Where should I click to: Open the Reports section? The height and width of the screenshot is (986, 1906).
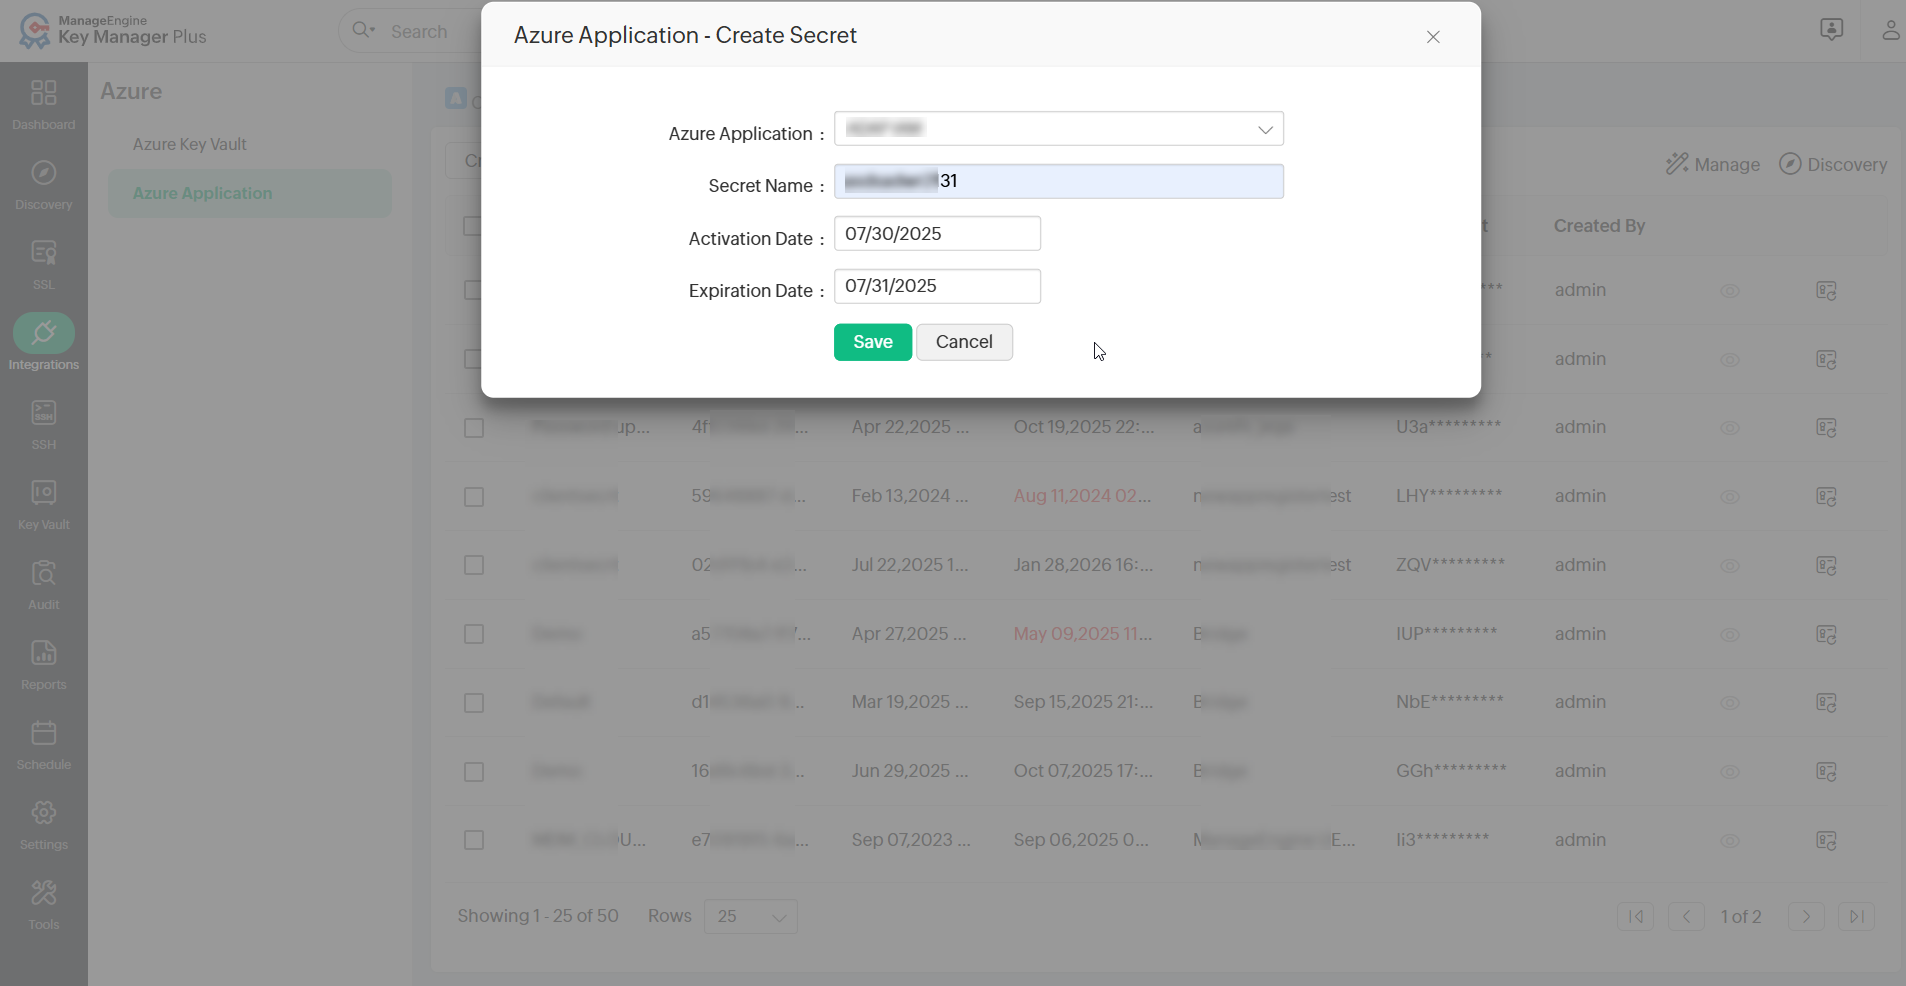click(43, 663)
